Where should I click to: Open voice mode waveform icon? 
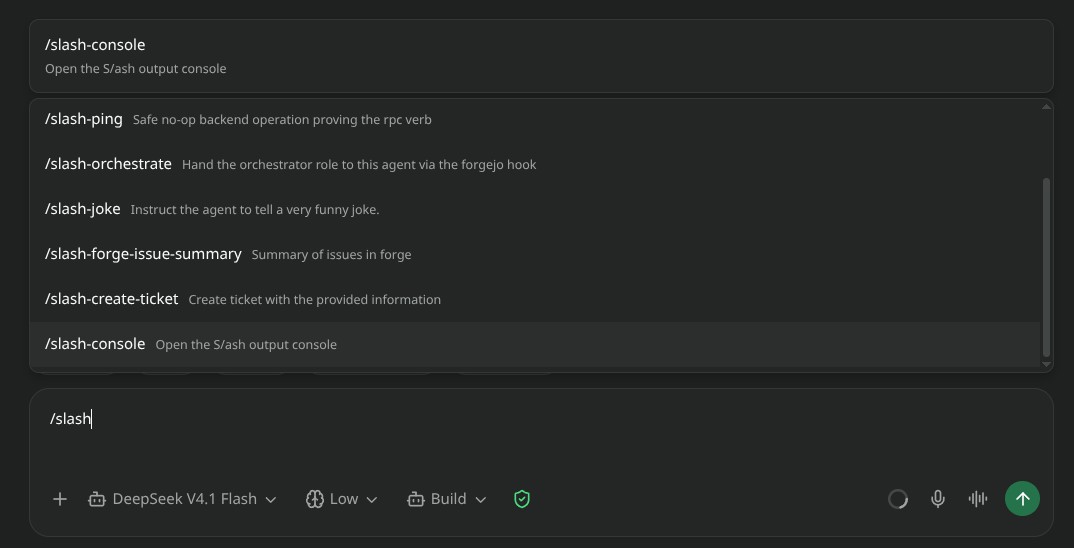(977, 499)
